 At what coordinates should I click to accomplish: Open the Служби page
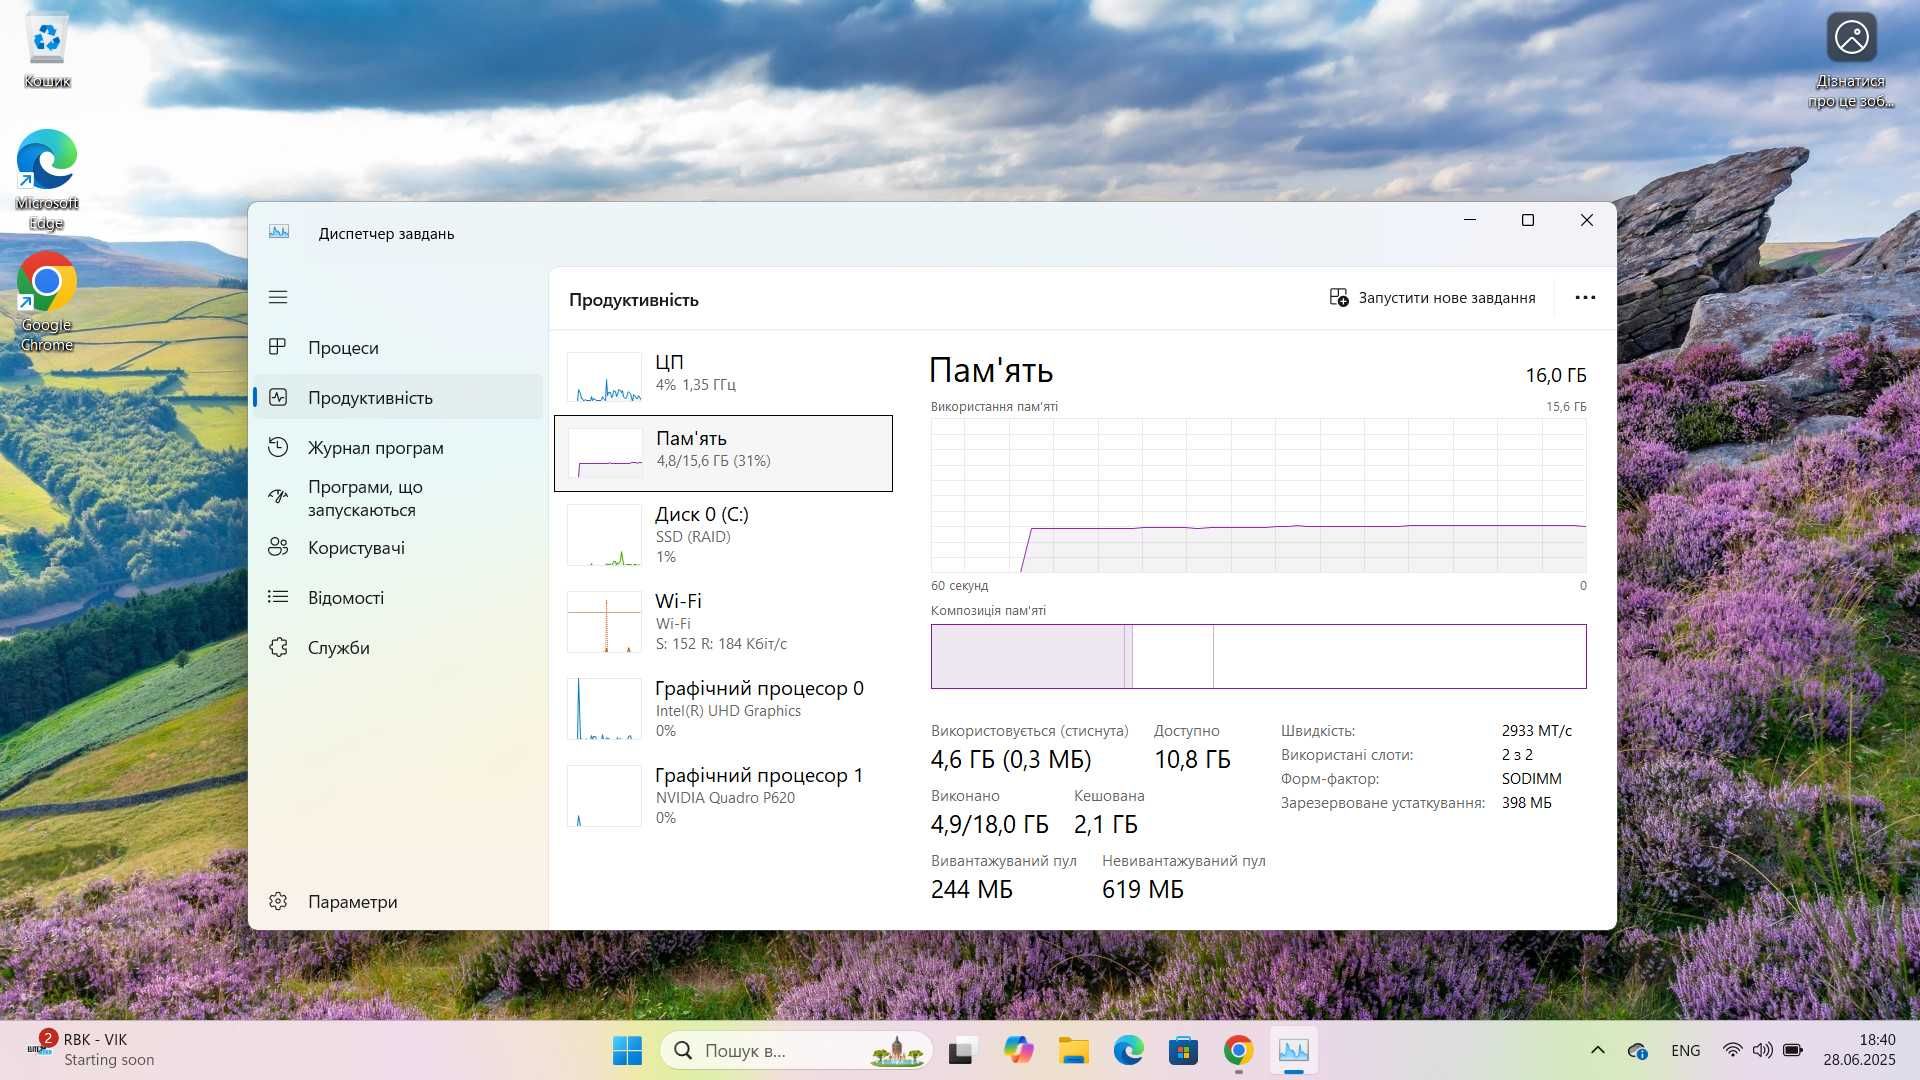[x=397, y=648]
